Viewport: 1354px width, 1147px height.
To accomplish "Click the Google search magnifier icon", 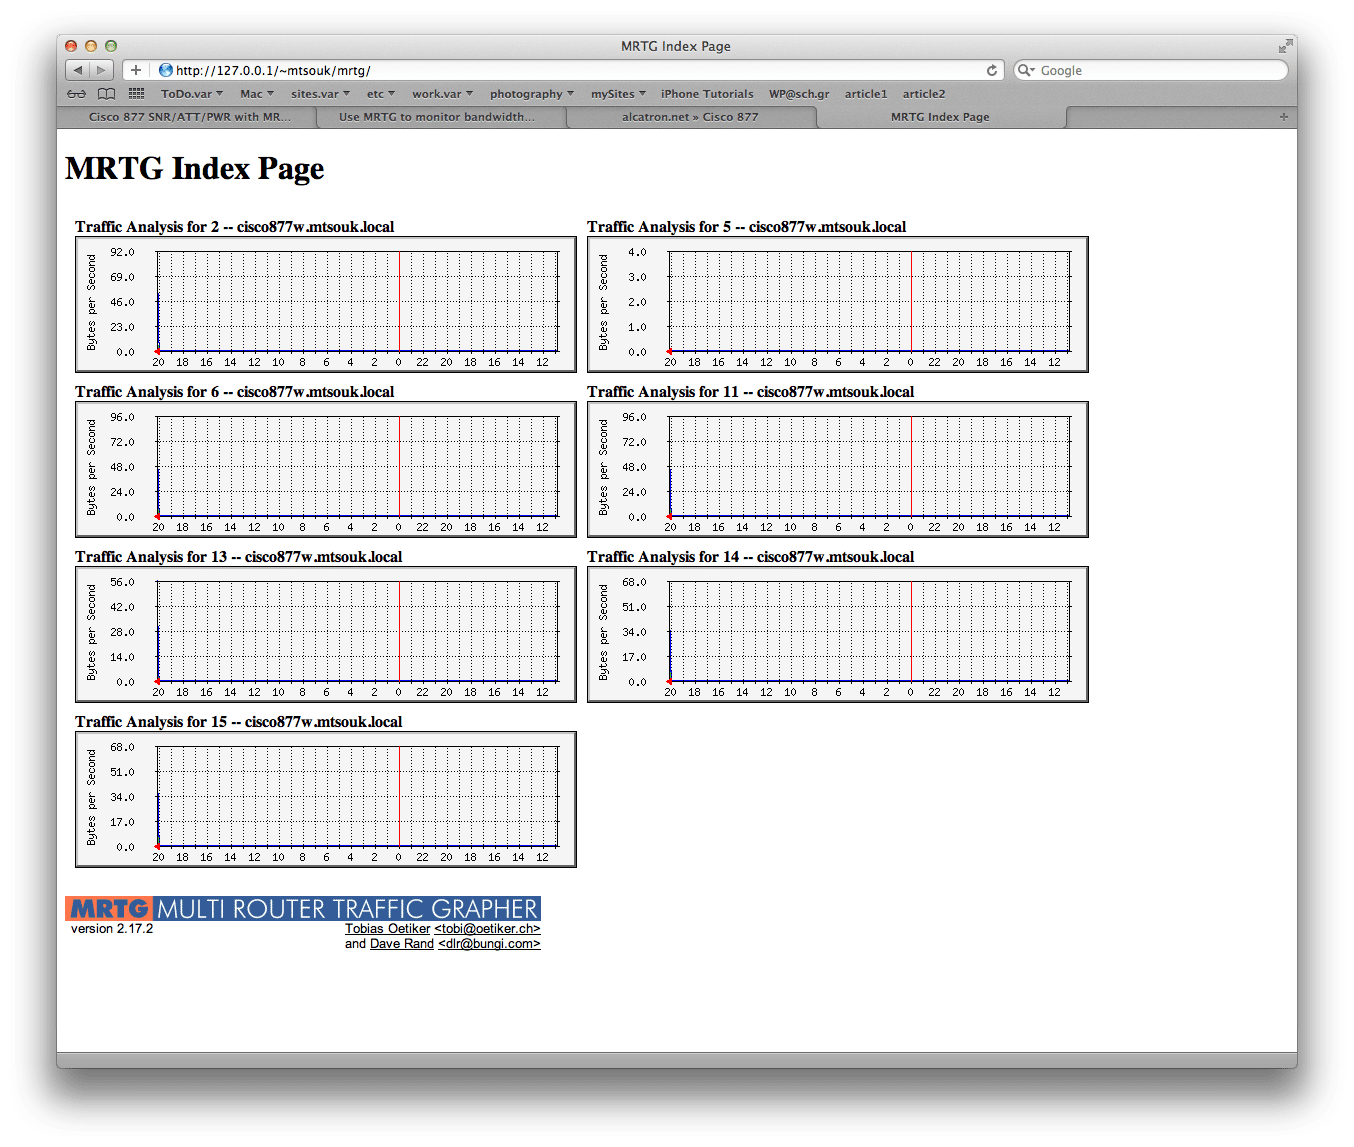I will (1026, 70).
